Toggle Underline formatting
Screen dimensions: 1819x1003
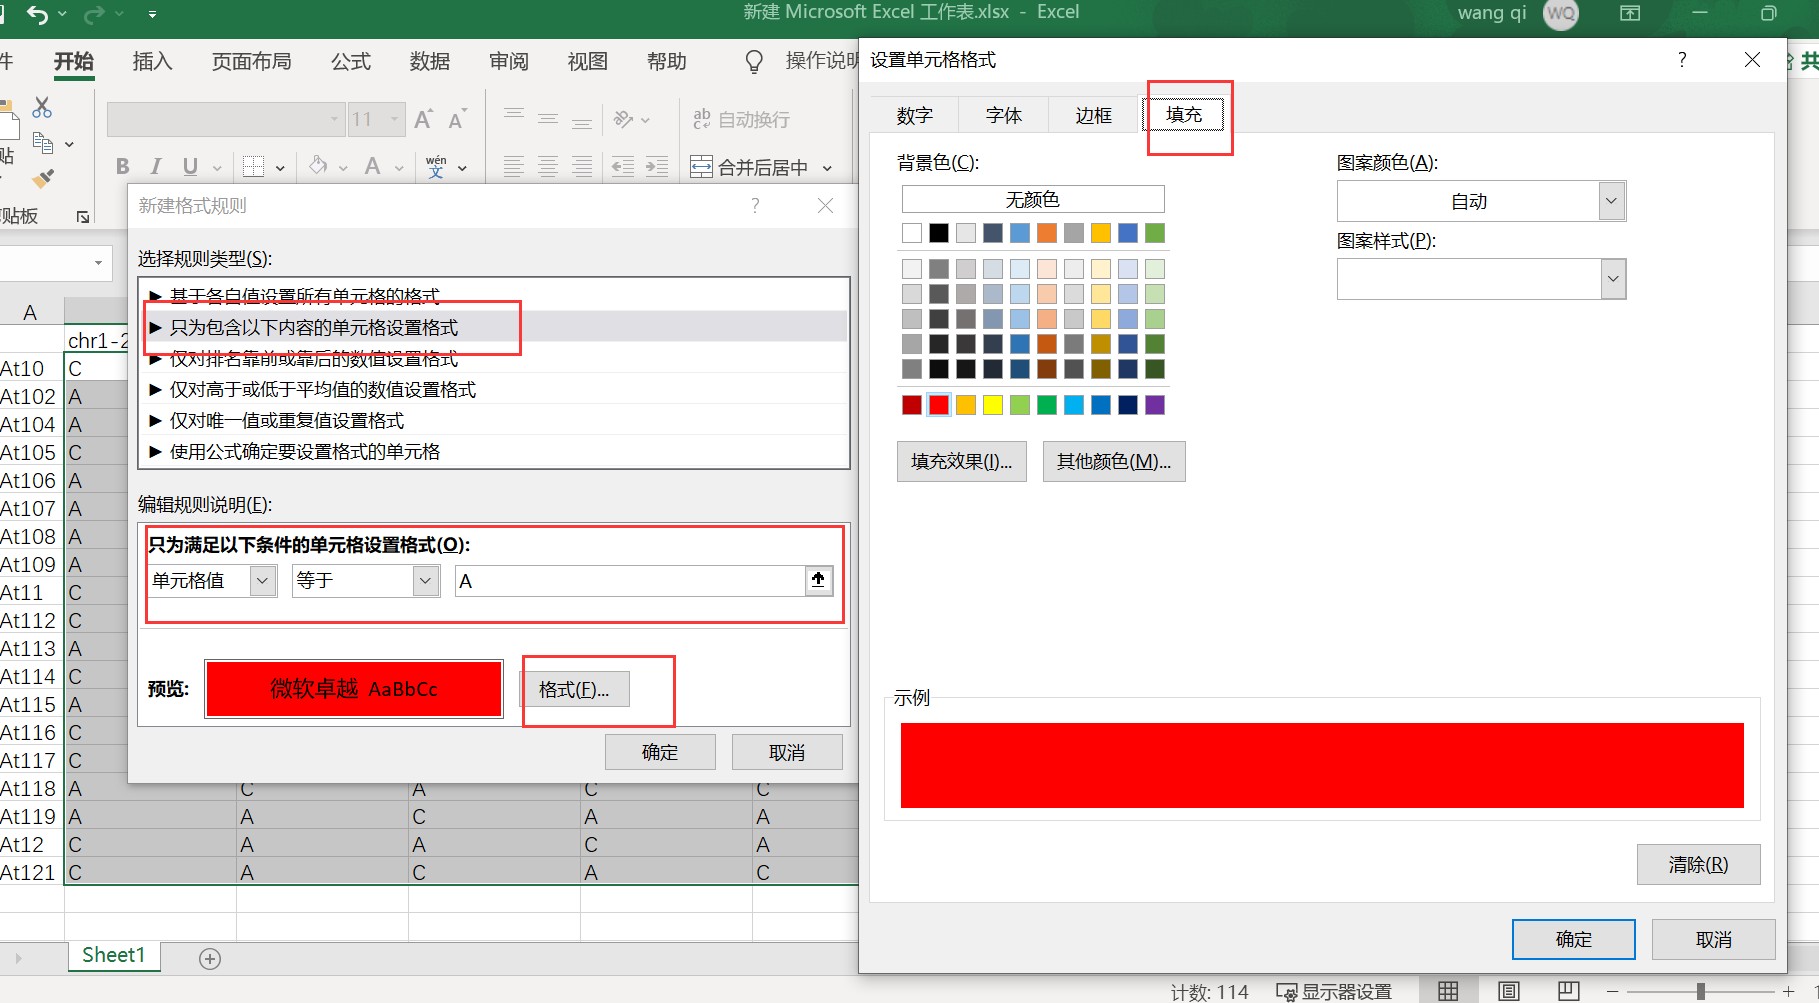click(190, 166)
